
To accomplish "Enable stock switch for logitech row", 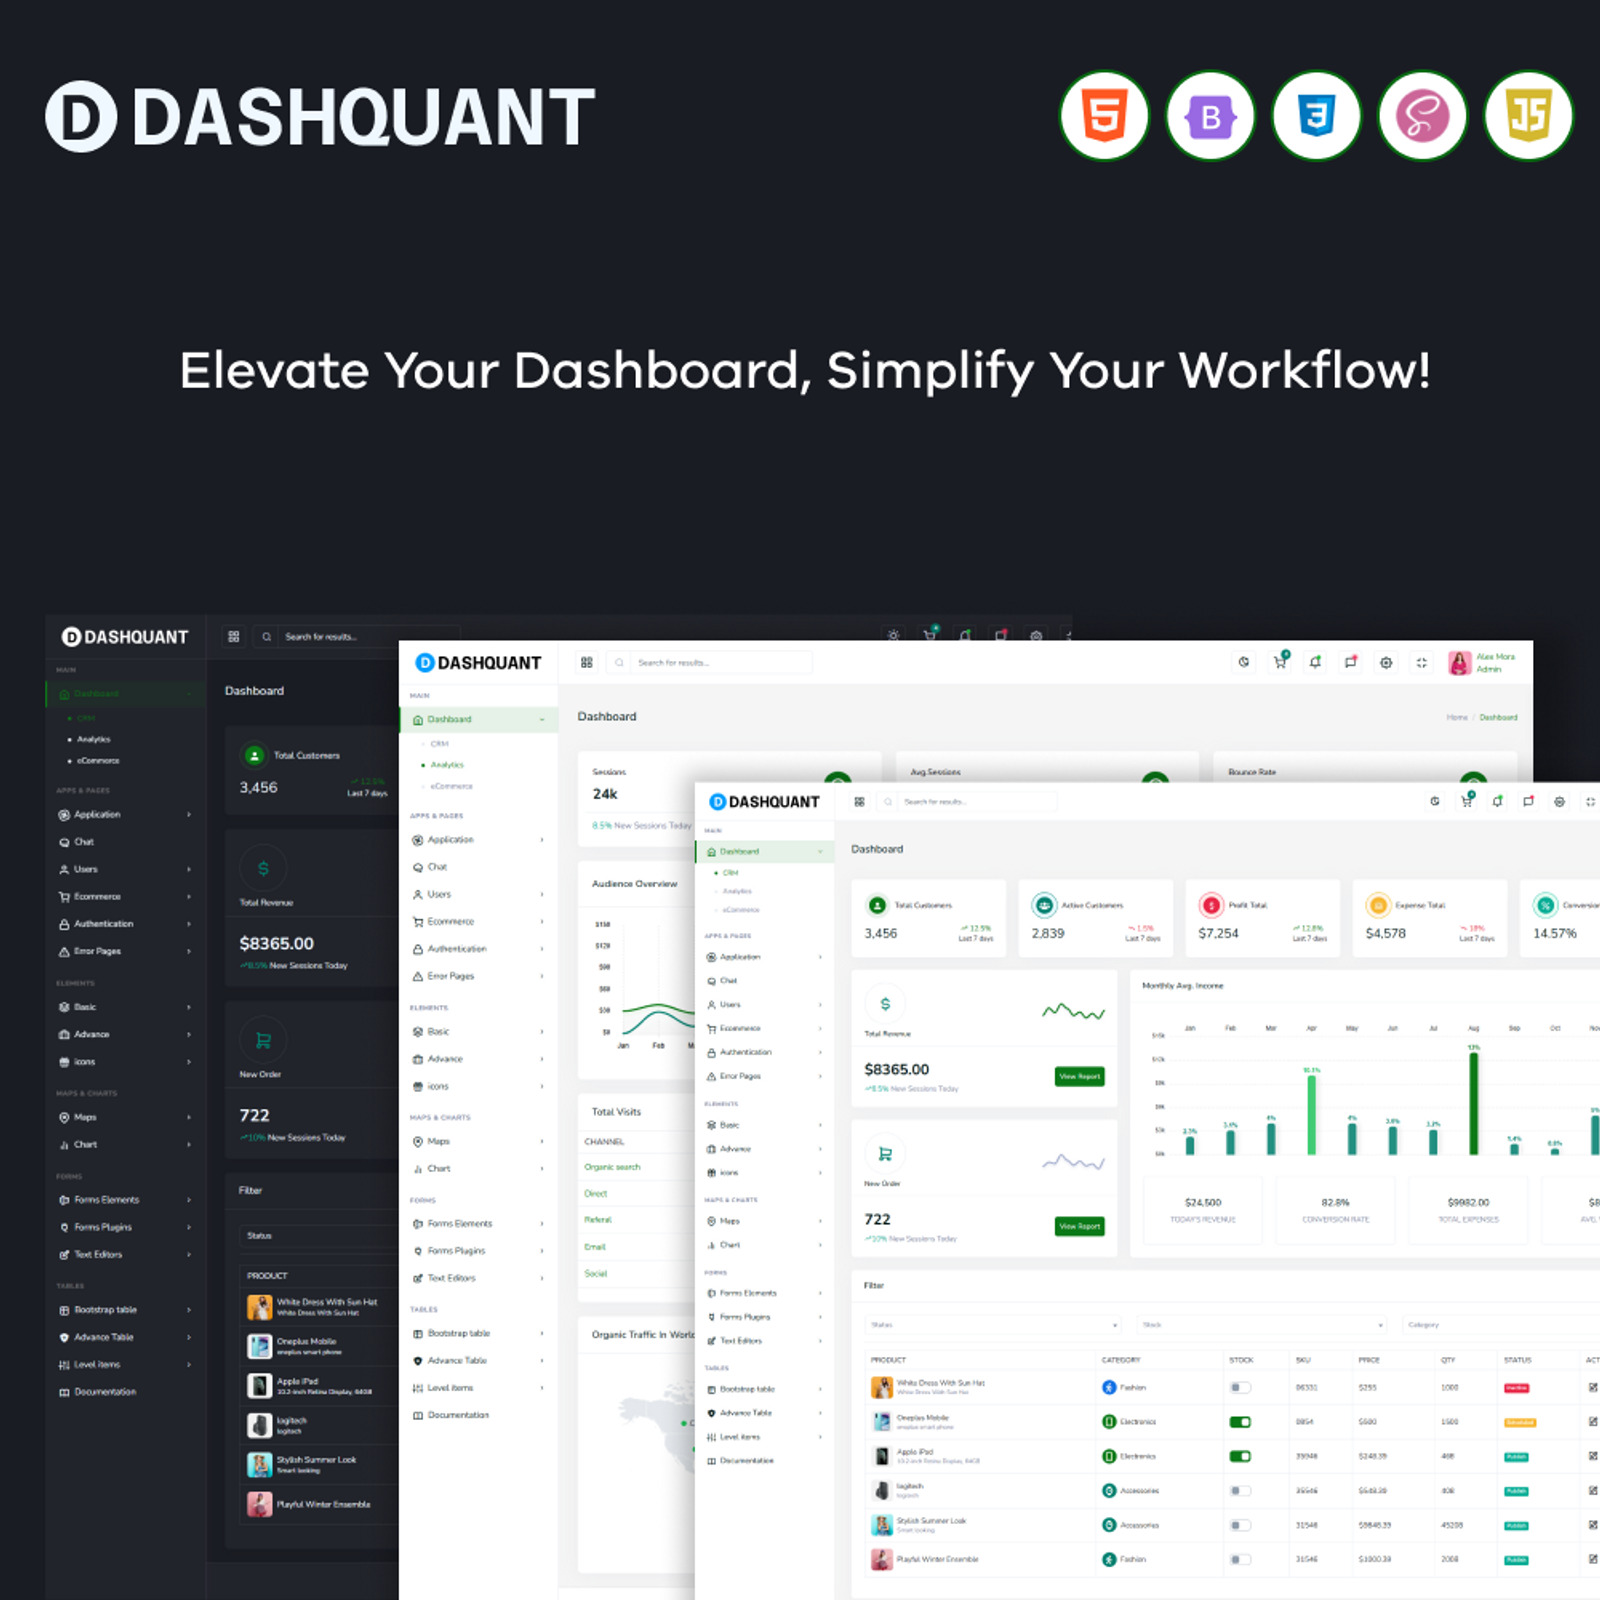I will point(1240,1491).
